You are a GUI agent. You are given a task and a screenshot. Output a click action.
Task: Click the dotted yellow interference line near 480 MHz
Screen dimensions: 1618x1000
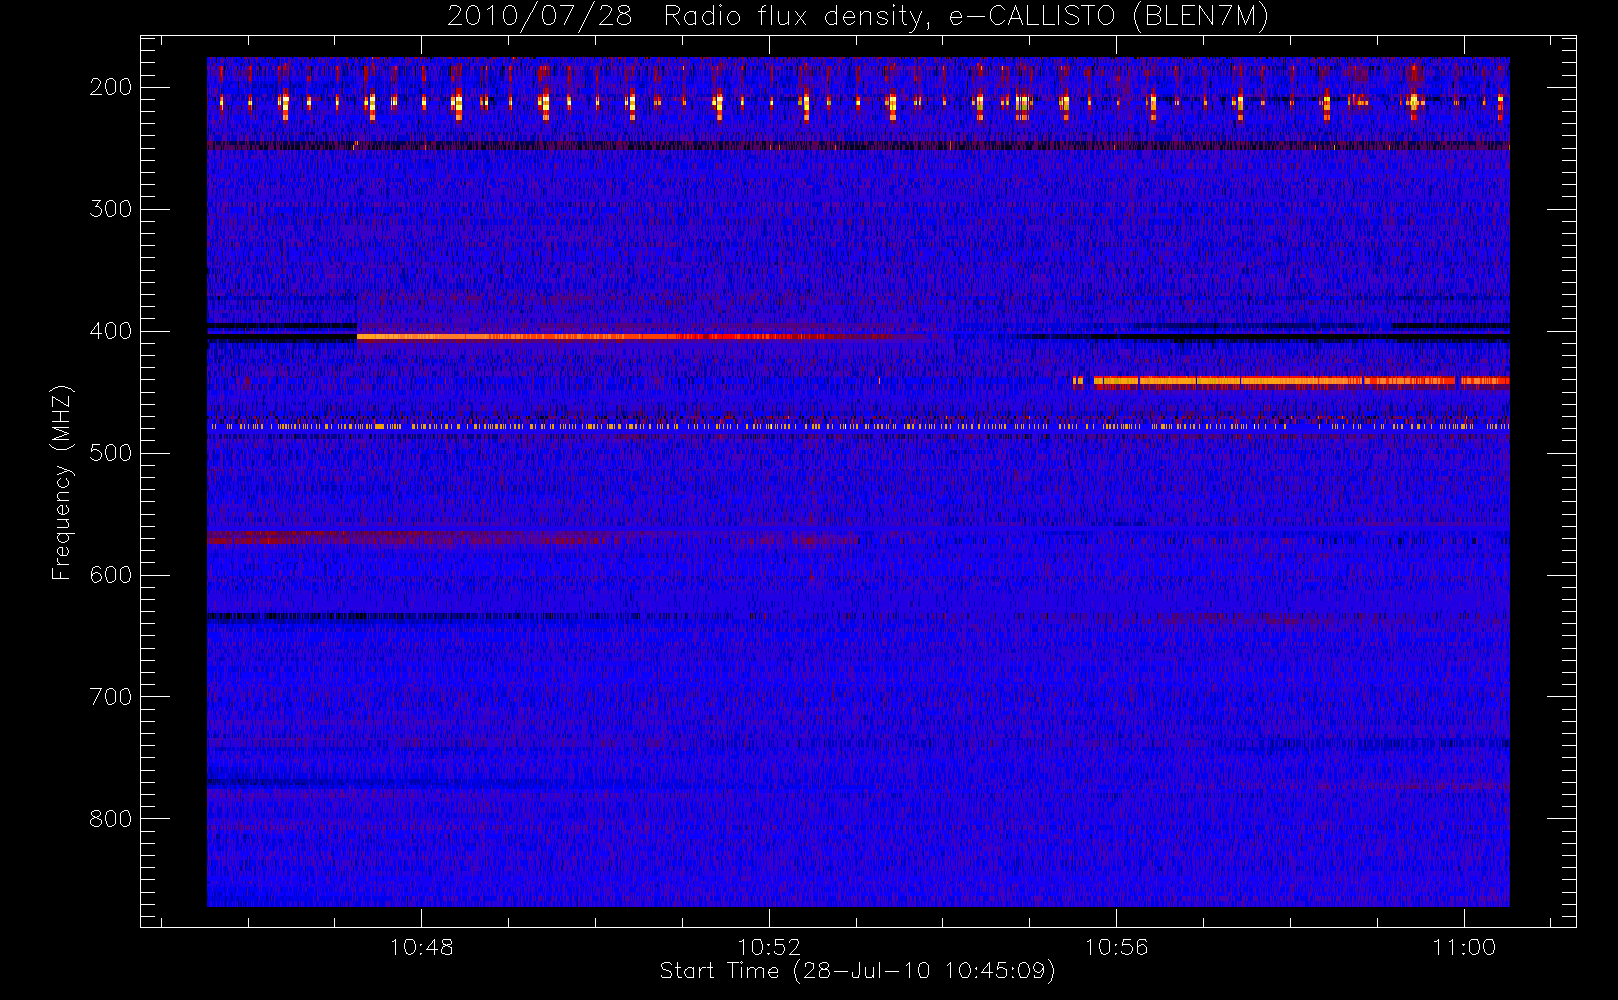[x=858, y=426]
